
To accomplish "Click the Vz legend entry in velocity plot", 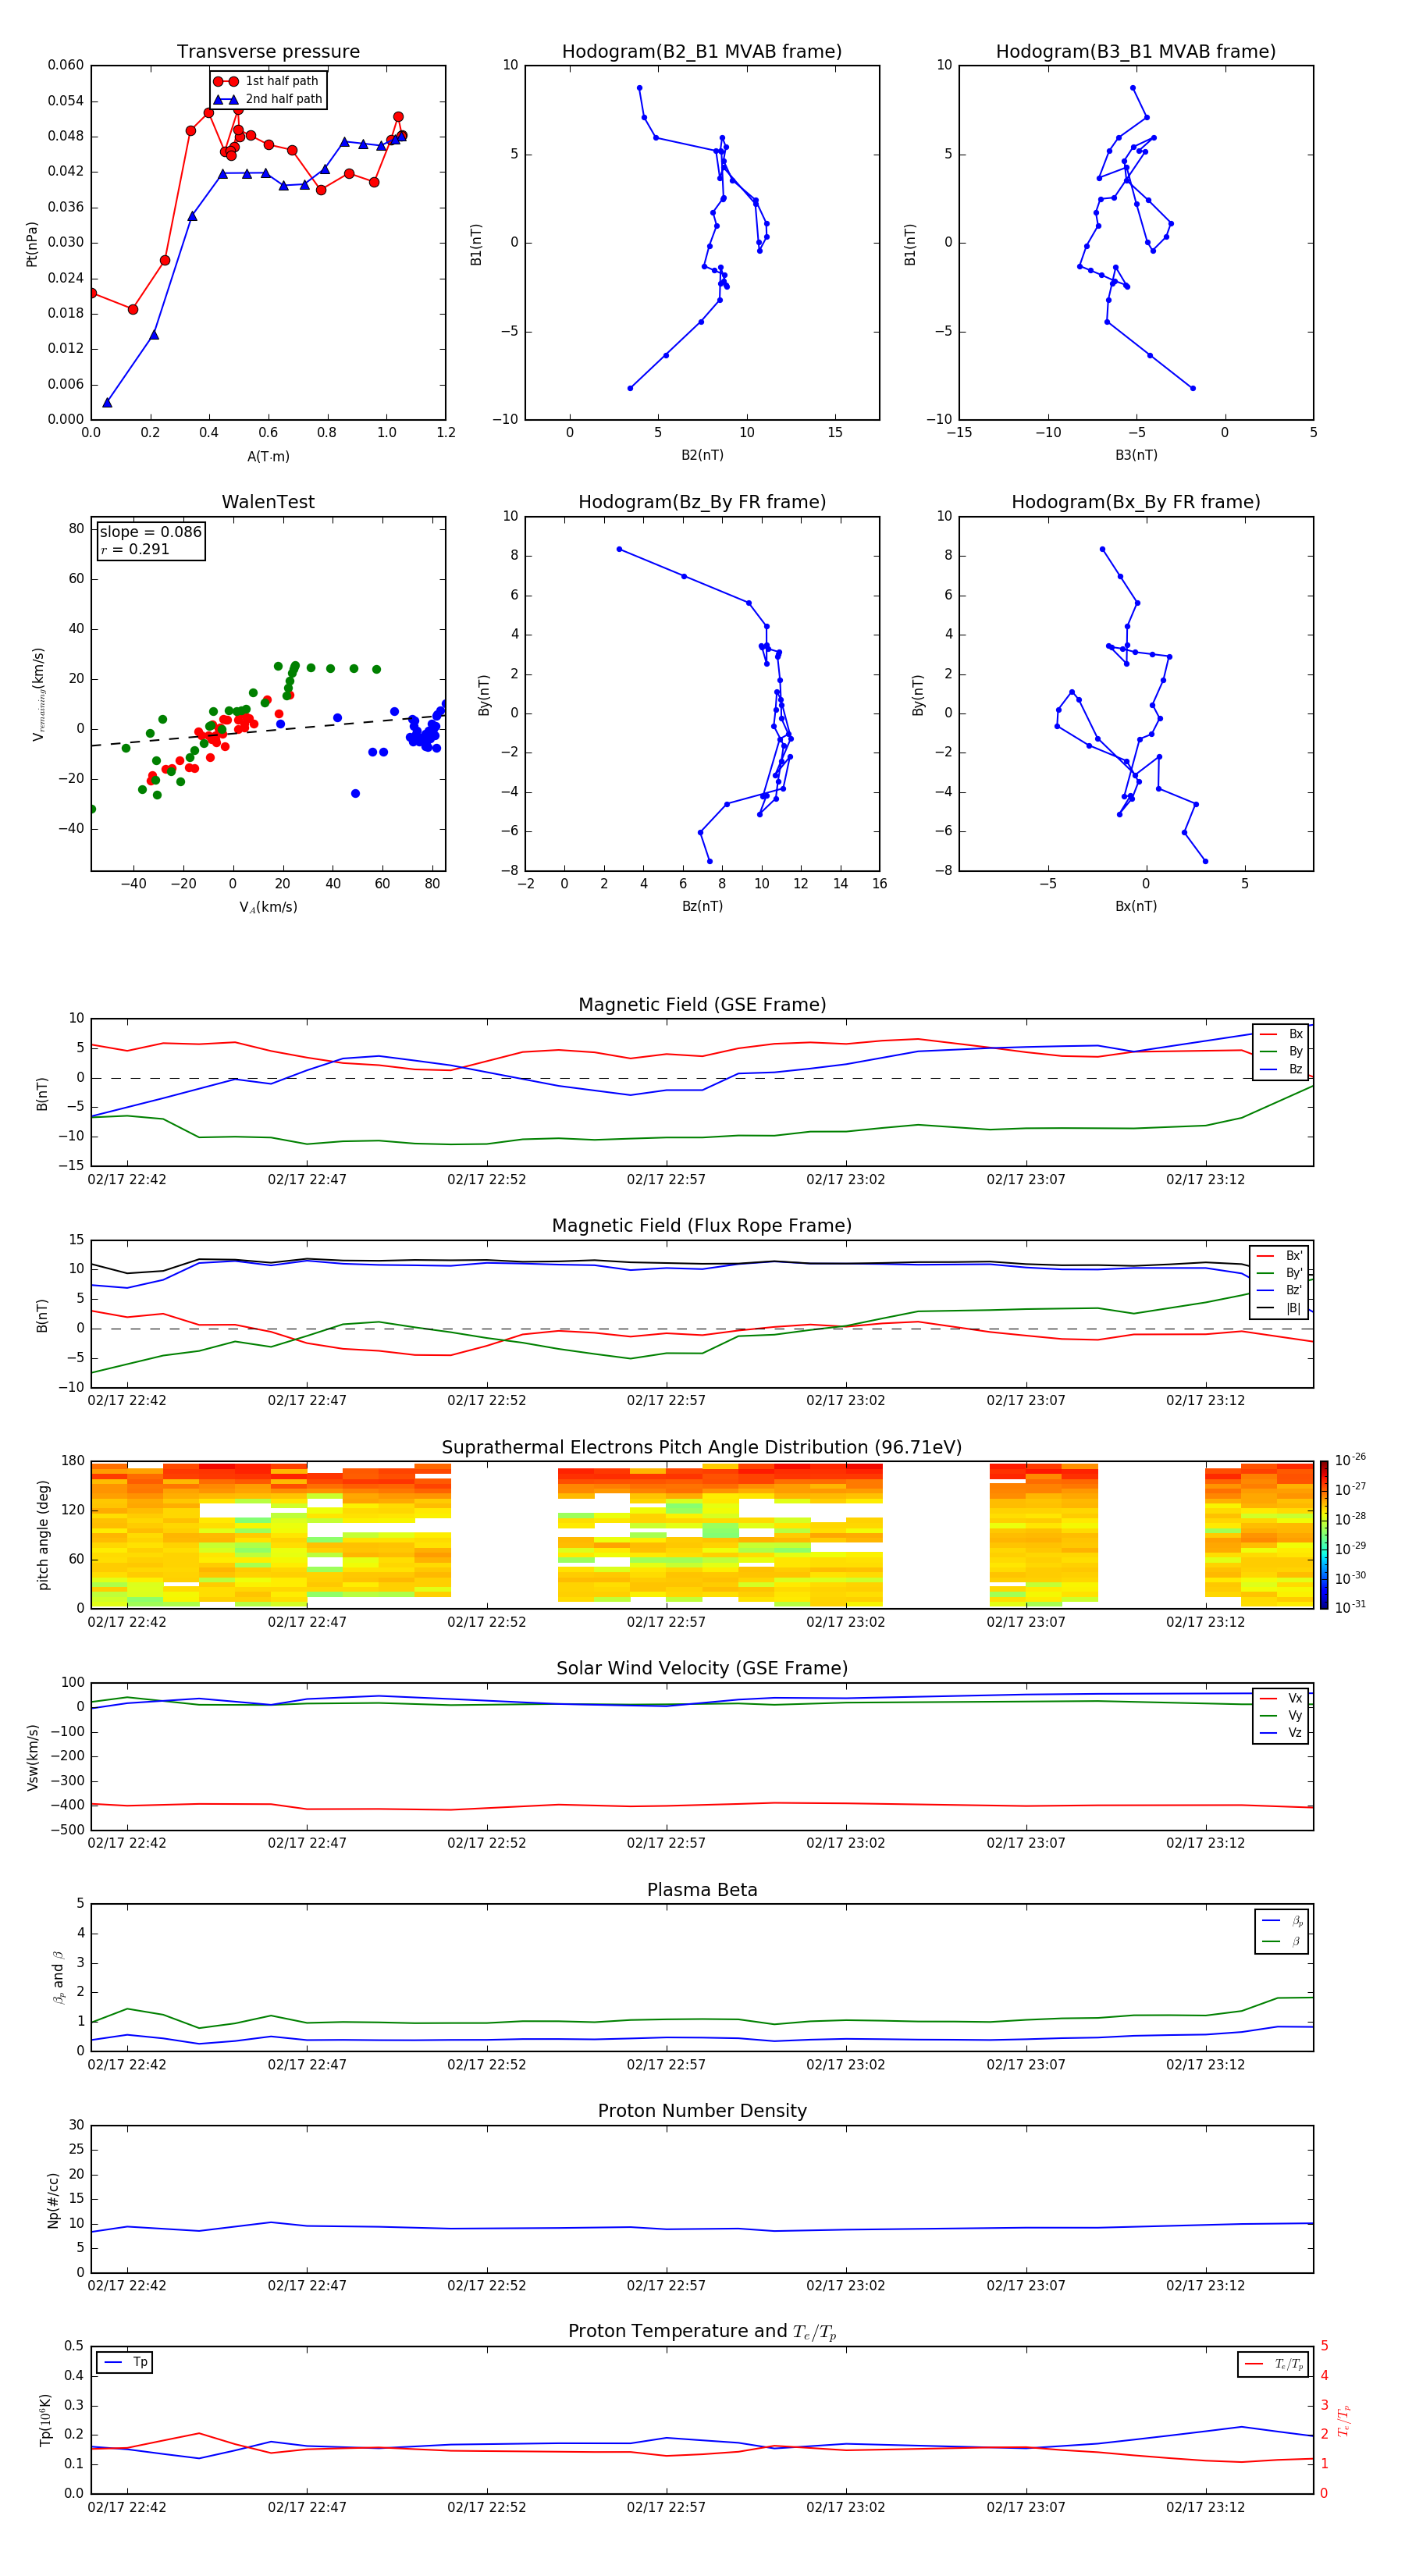I will tap(1281, 1733).
